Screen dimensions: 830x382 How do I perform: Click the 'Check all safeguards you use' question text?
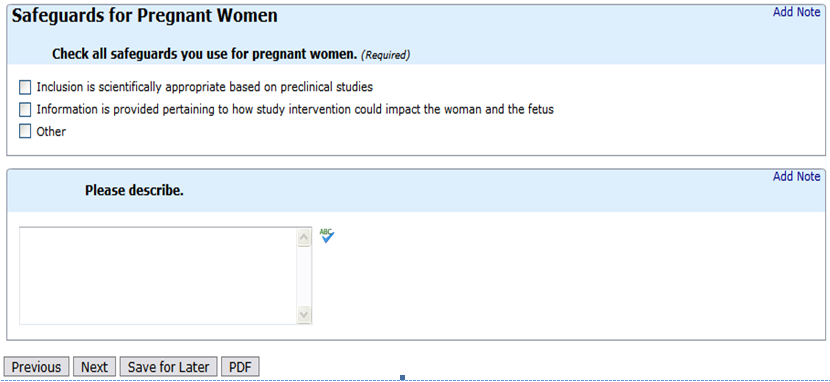(x=205, y=54)
